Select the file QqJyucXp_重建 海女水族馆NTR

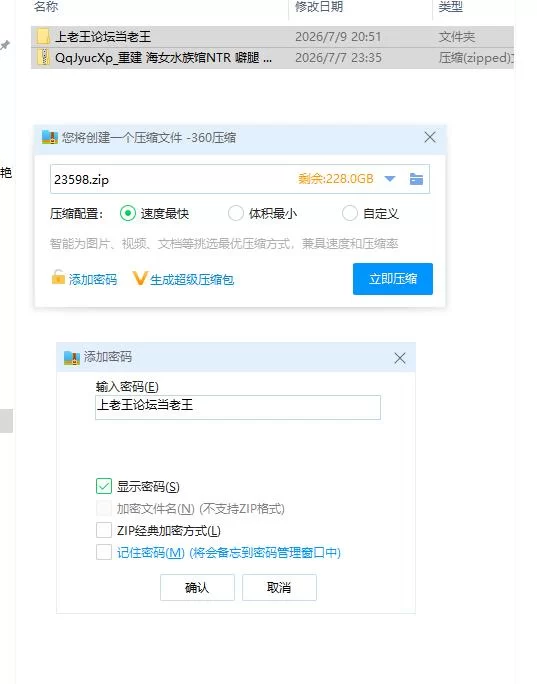point(272,58)
